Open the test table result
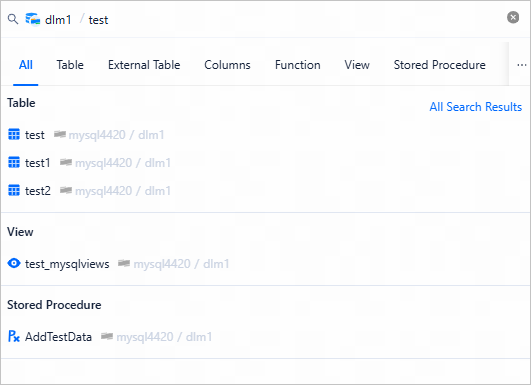The height and width of the screenshot is (385, 531). tap(35, 135)
